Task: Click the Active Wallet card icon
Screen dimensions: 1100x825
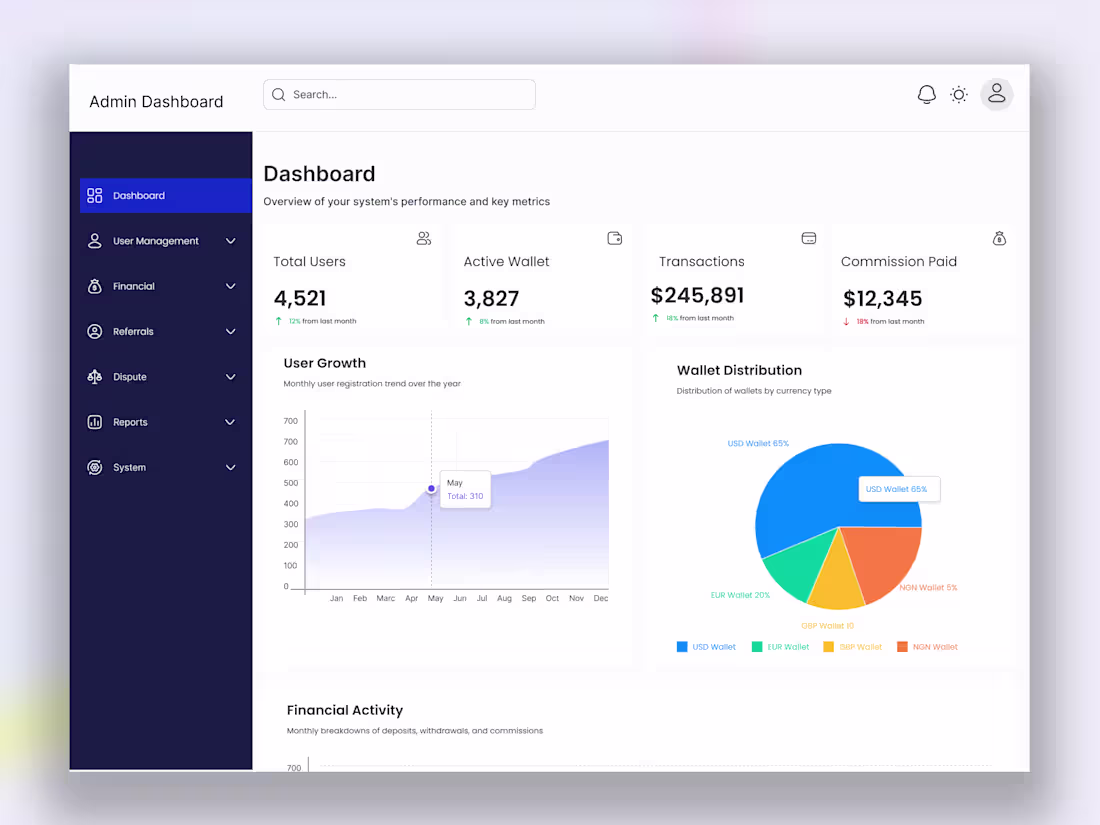Action: coord(614,238)
